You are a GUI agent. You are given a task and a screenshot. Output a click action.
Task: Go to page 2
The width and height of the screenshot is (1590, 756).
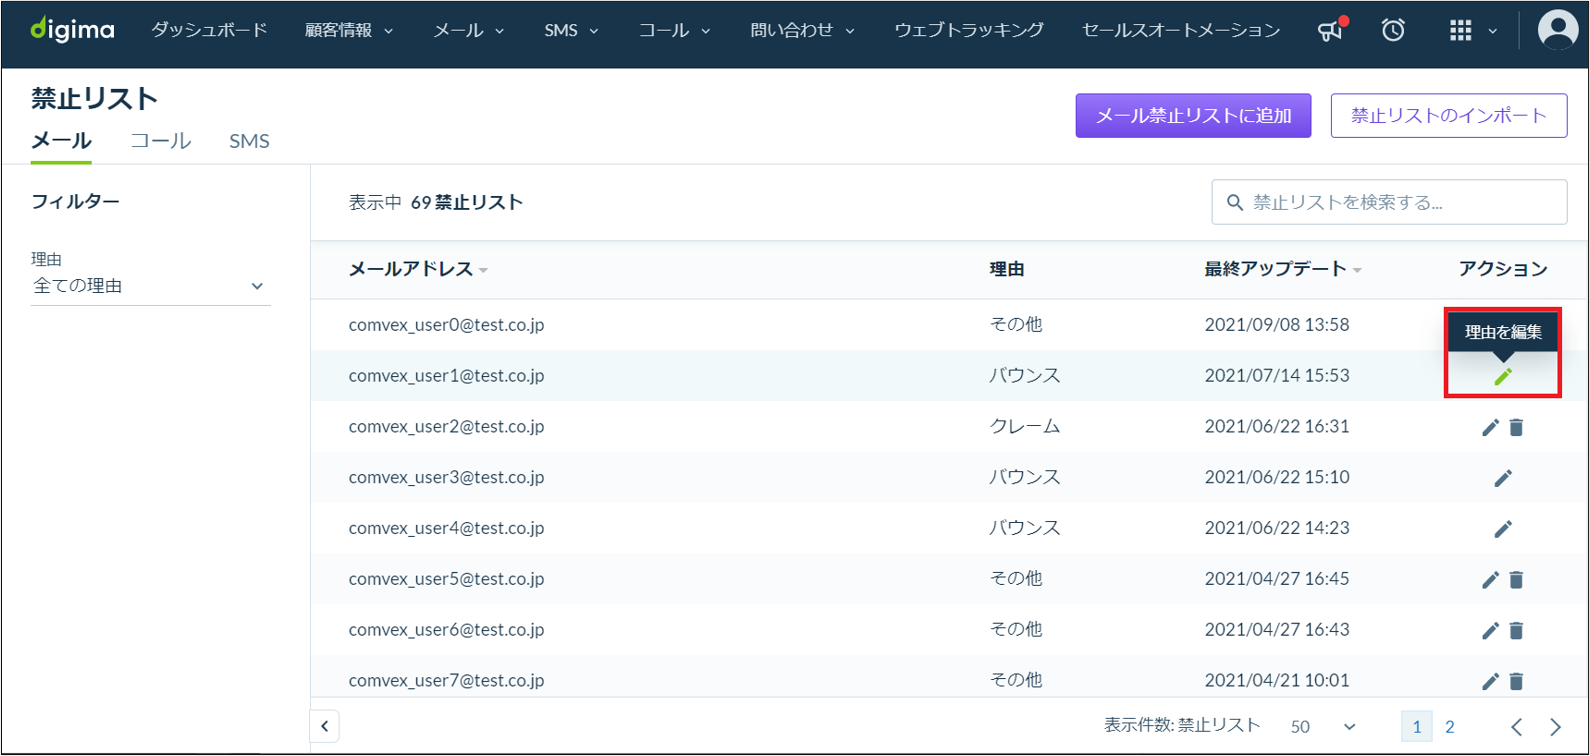click(x=1449, y=727)
